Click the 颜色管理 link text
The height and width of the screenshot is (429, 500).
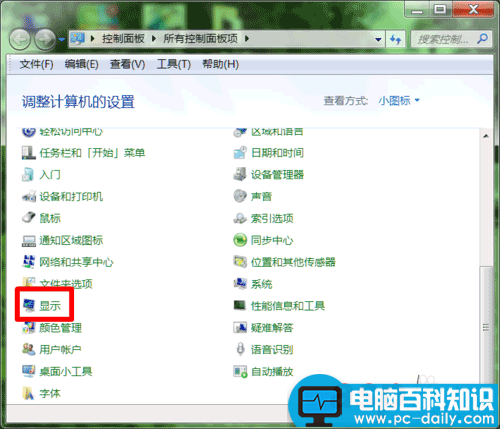pyautogui.click(x=60, y=328)
